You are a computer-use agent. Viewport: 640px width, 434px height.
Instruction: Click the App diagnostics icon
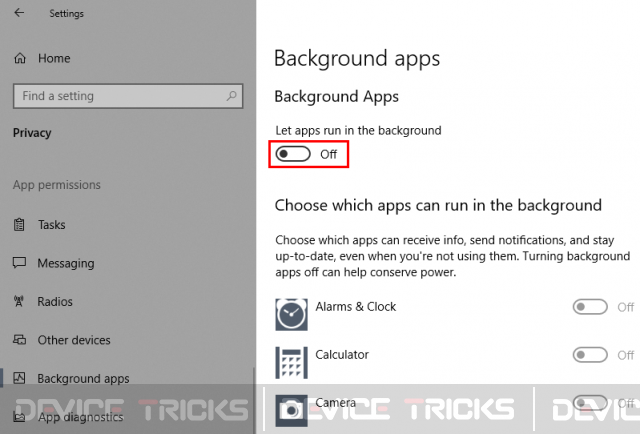pyautogui.click(x=19, y=417)
